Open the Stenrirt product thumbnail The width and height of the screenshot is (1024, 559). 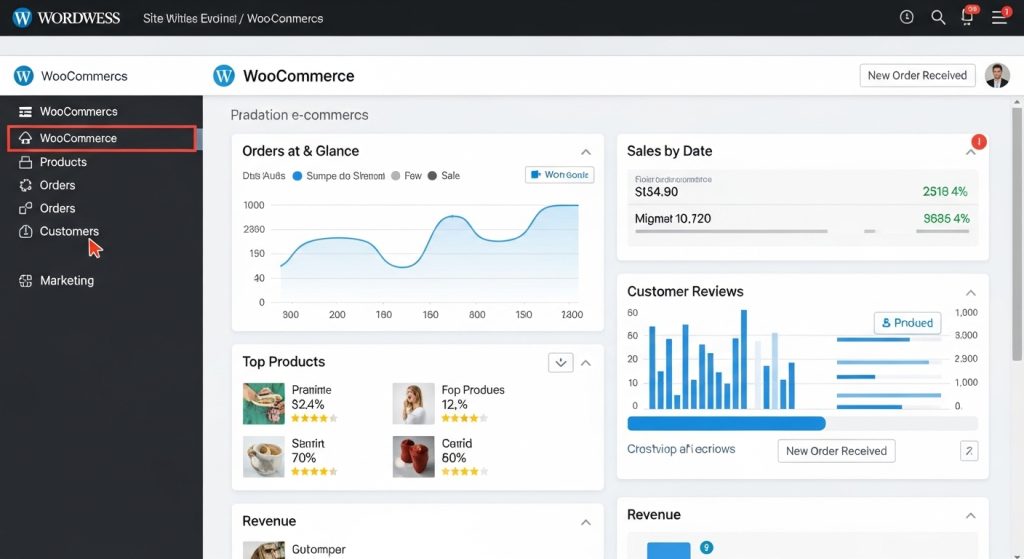264,457
